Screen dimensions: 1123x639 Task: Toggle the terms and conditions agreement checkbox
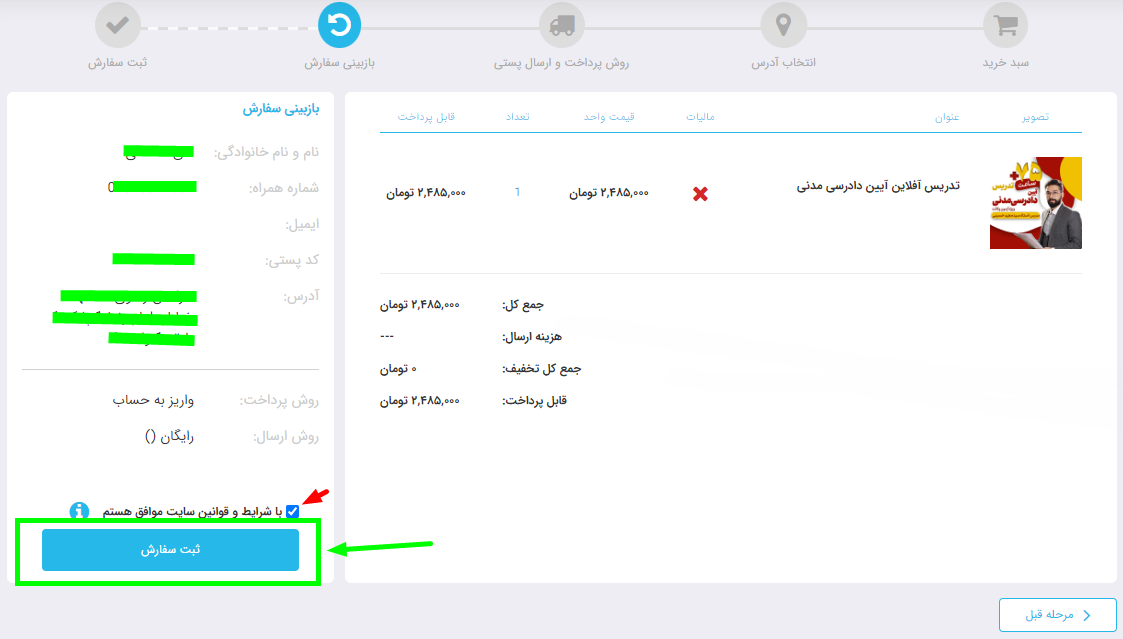(x=292, y=511)
